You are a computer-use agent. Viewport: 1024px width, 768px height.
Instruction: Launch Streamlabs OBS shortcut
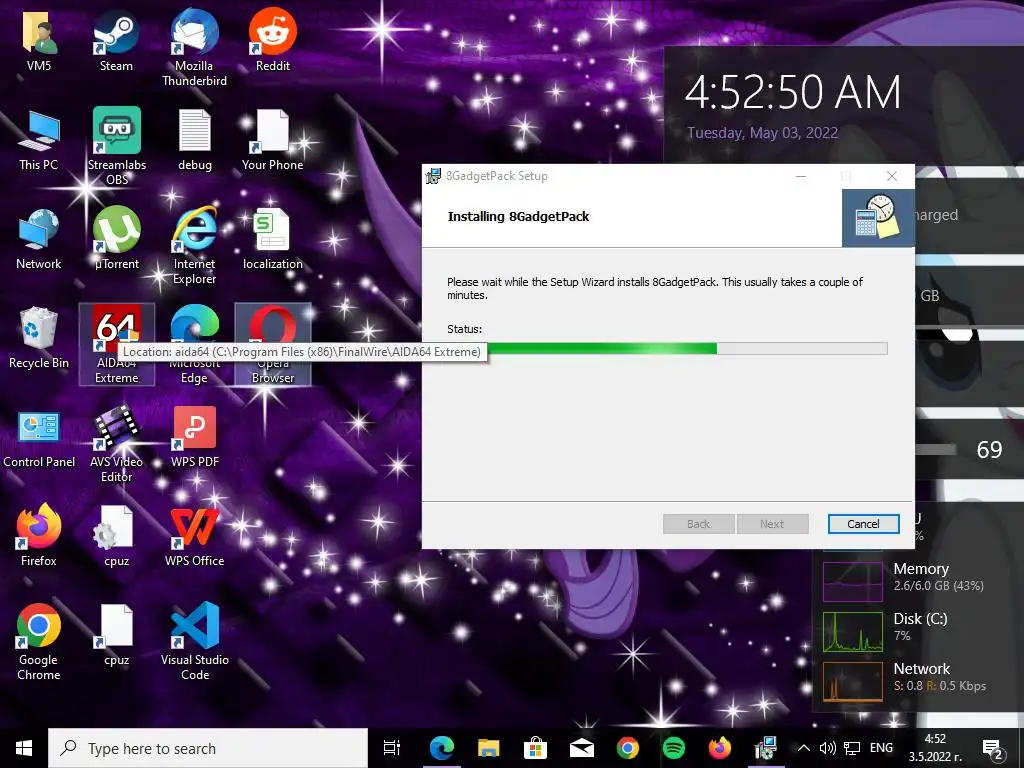(x=117, y=146)
